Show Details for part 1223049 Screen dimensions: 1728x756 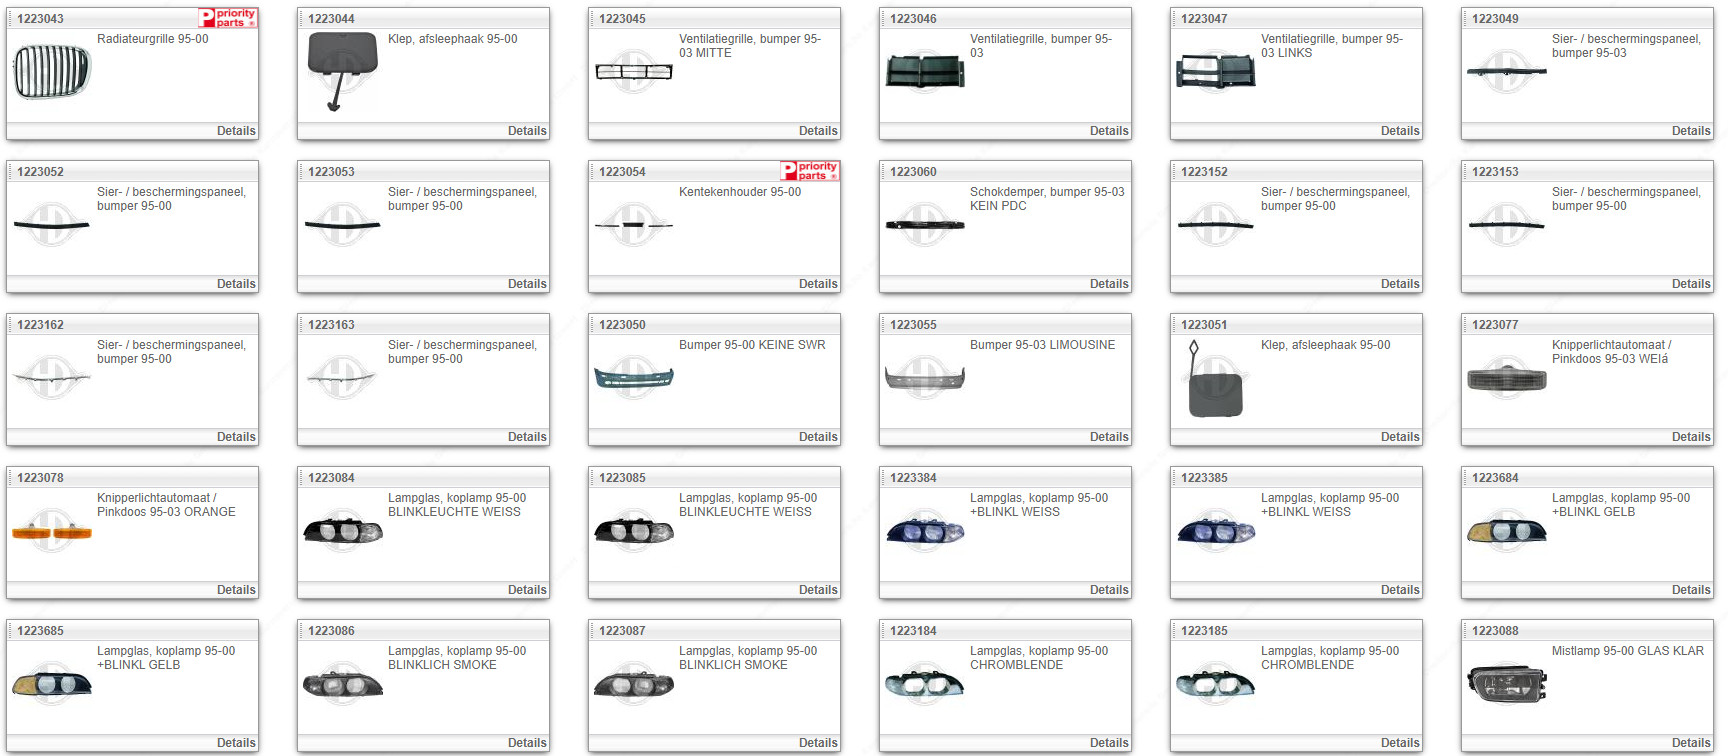pyautogui.click(x=1691, y=131)
